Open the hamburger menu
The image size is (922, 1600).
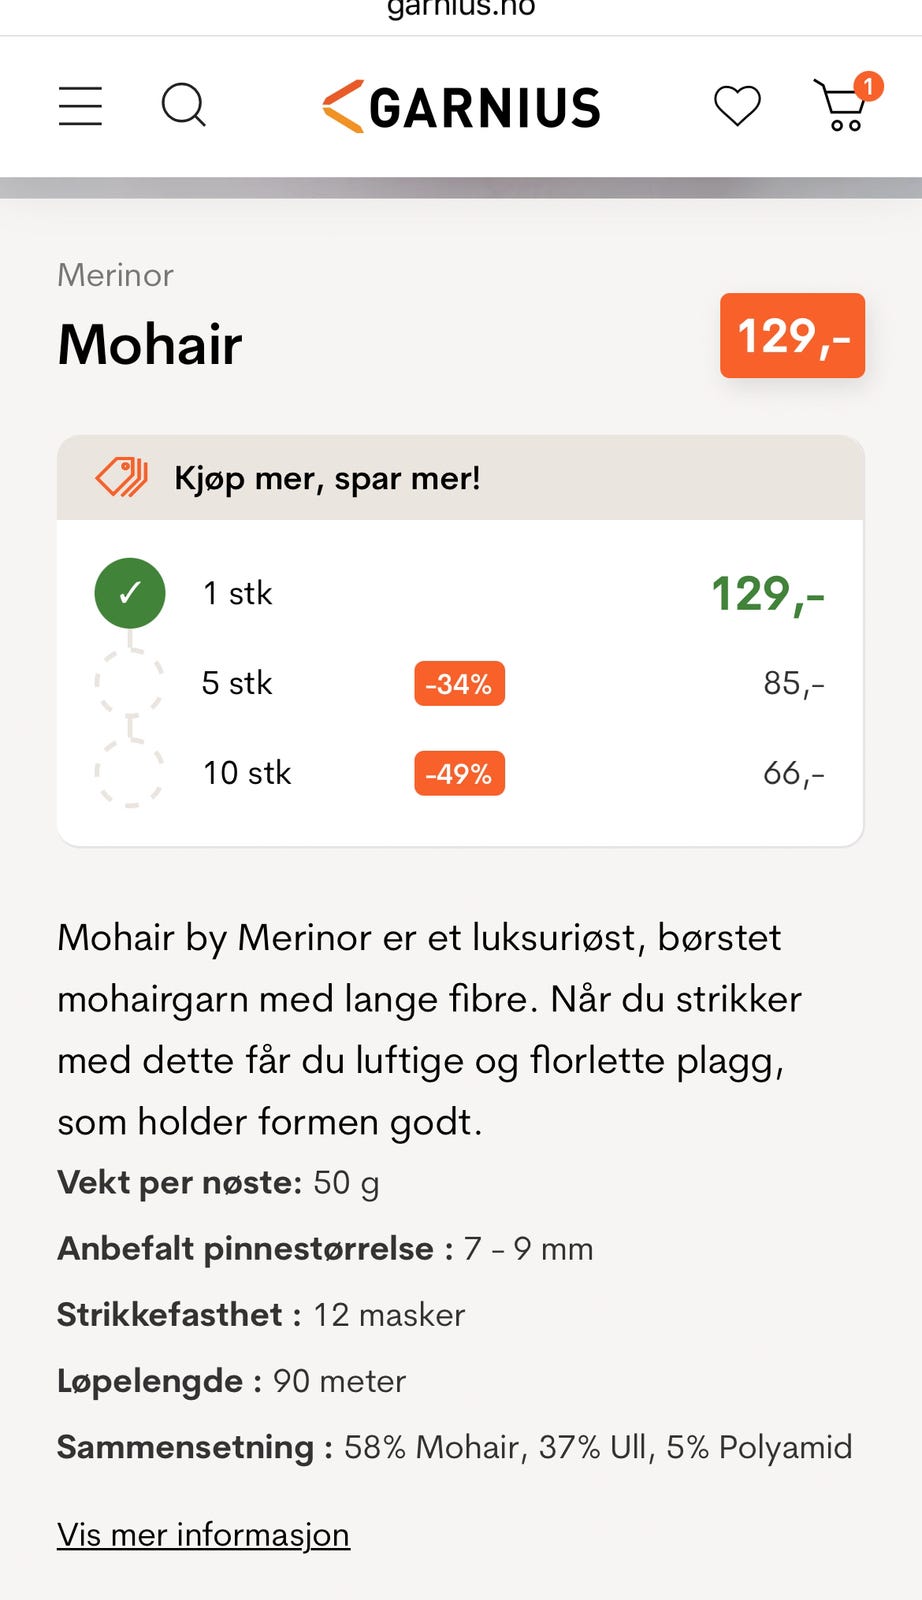(80, 106)
